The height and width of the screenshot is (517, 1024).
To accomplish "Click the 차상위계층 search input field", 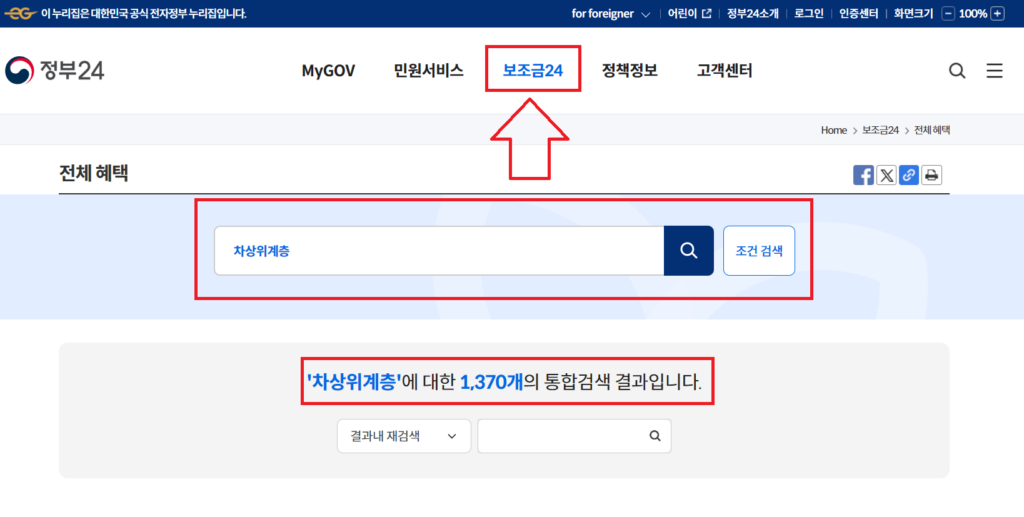I will coord(438,250).
